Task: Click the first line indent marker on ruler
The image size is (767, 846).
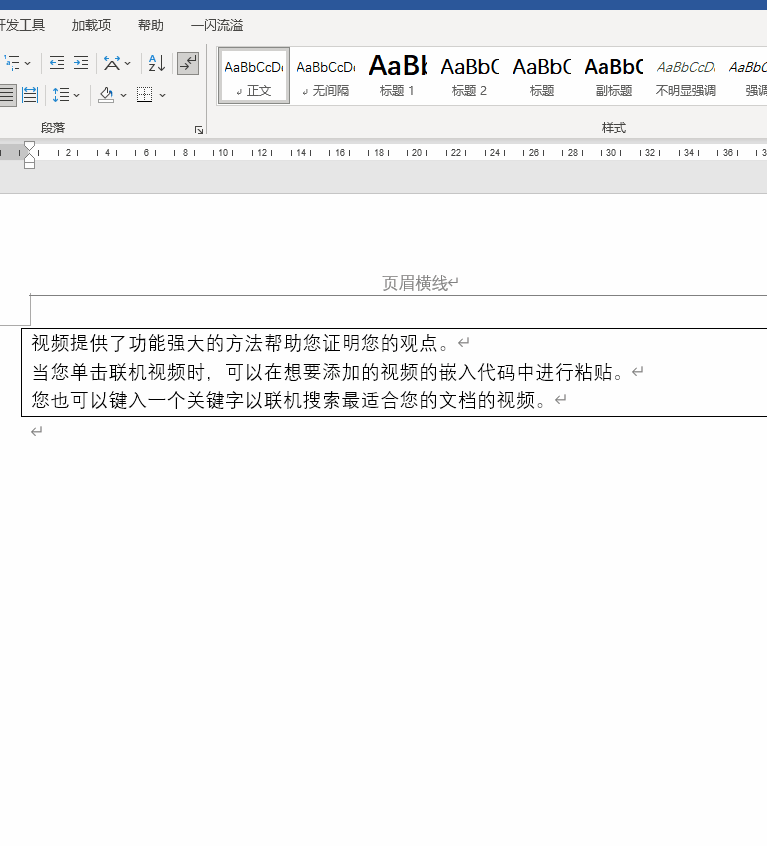Action: point(30,146)
